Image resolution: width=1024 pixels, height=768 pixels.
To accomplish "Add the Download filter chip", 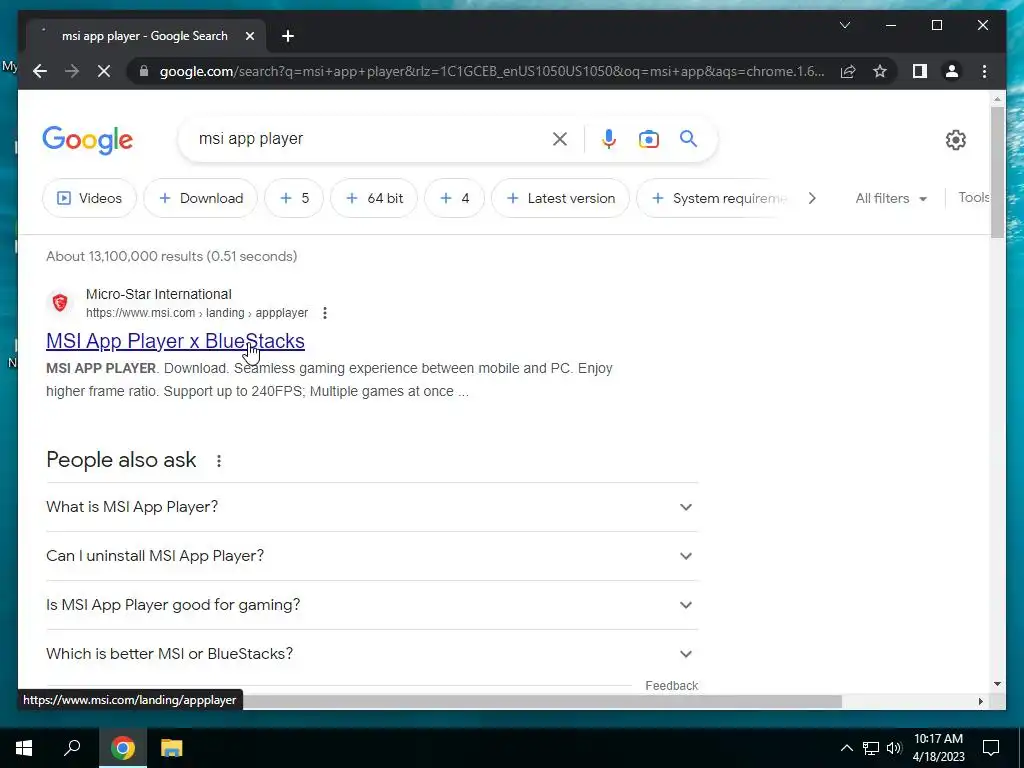I will point(200,198).
